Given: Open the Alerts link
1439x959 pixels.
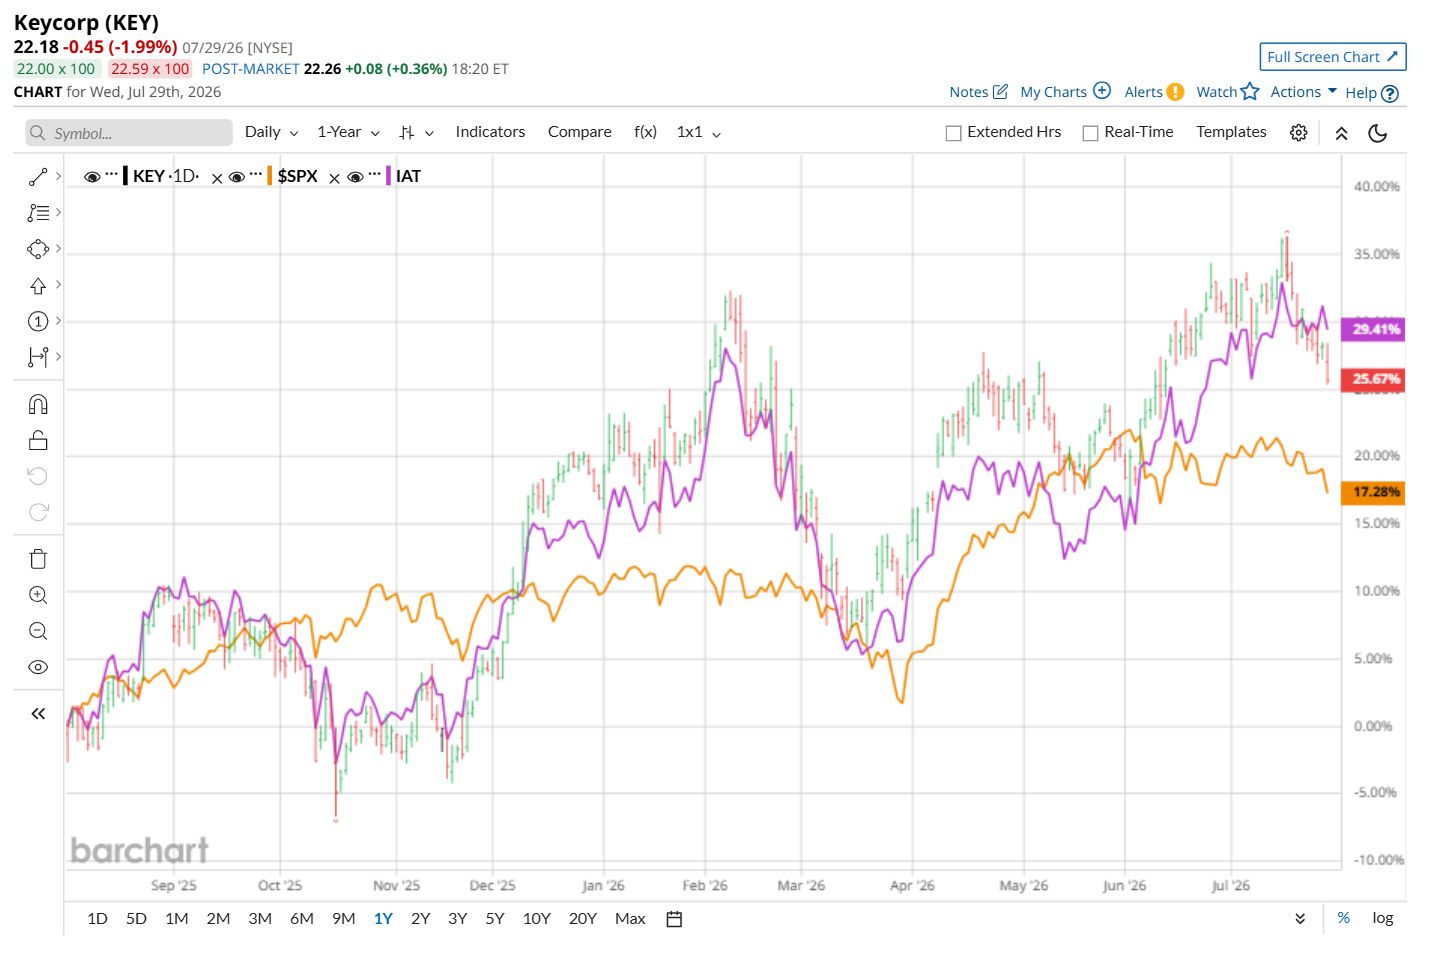Looking at the screenshot, I should [x=1153, y=92].
